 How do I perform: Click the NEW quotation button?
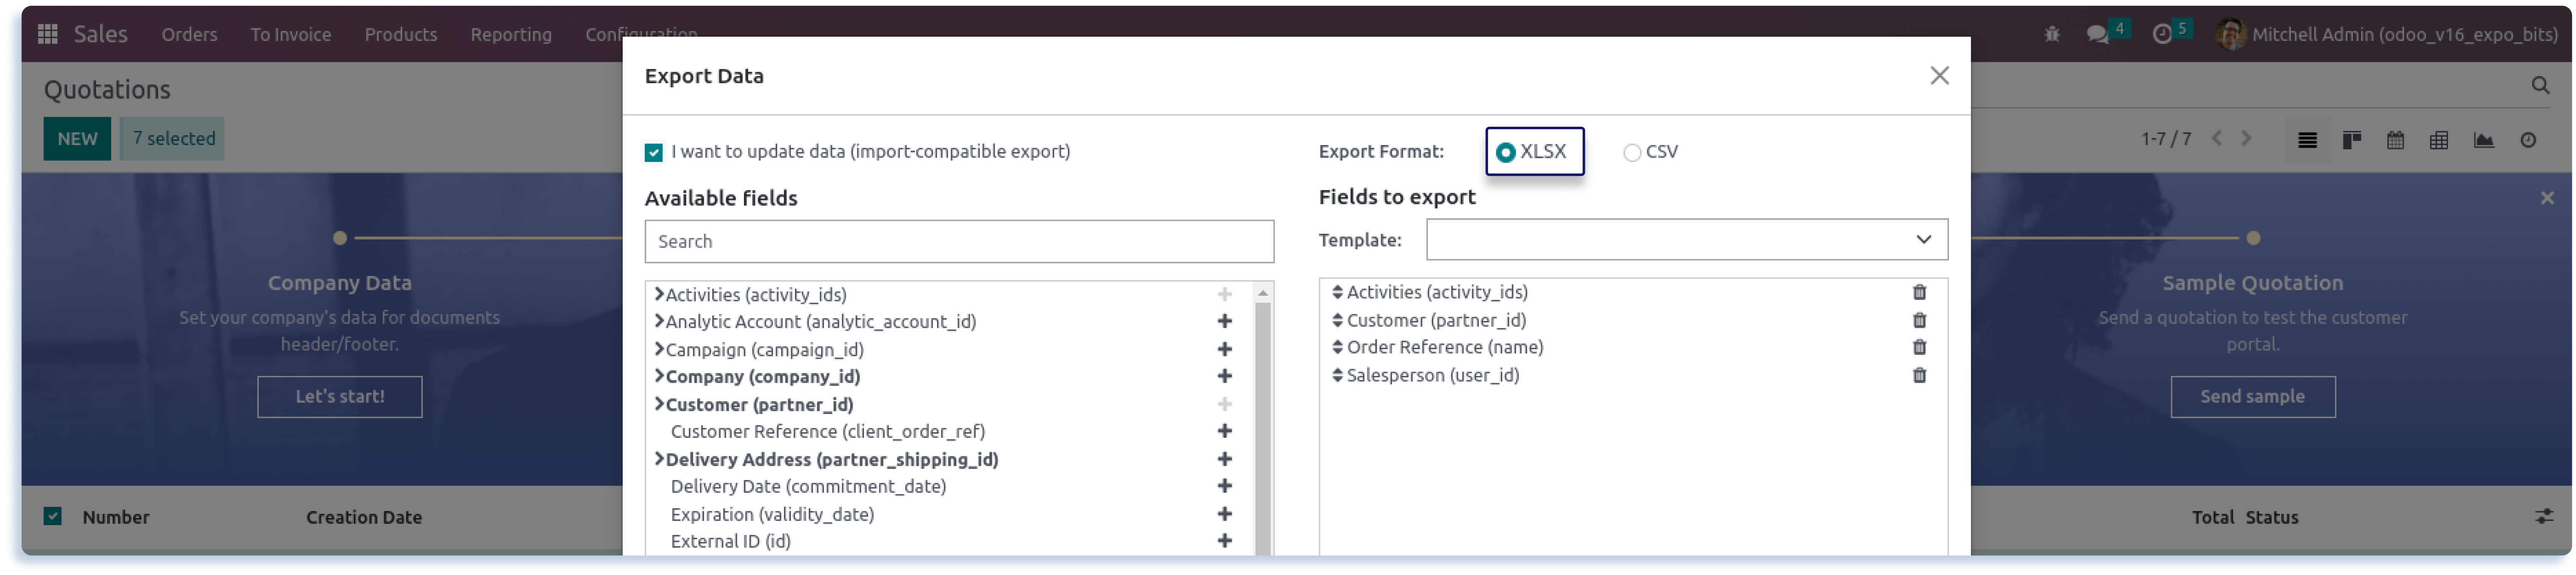point(77,139)
